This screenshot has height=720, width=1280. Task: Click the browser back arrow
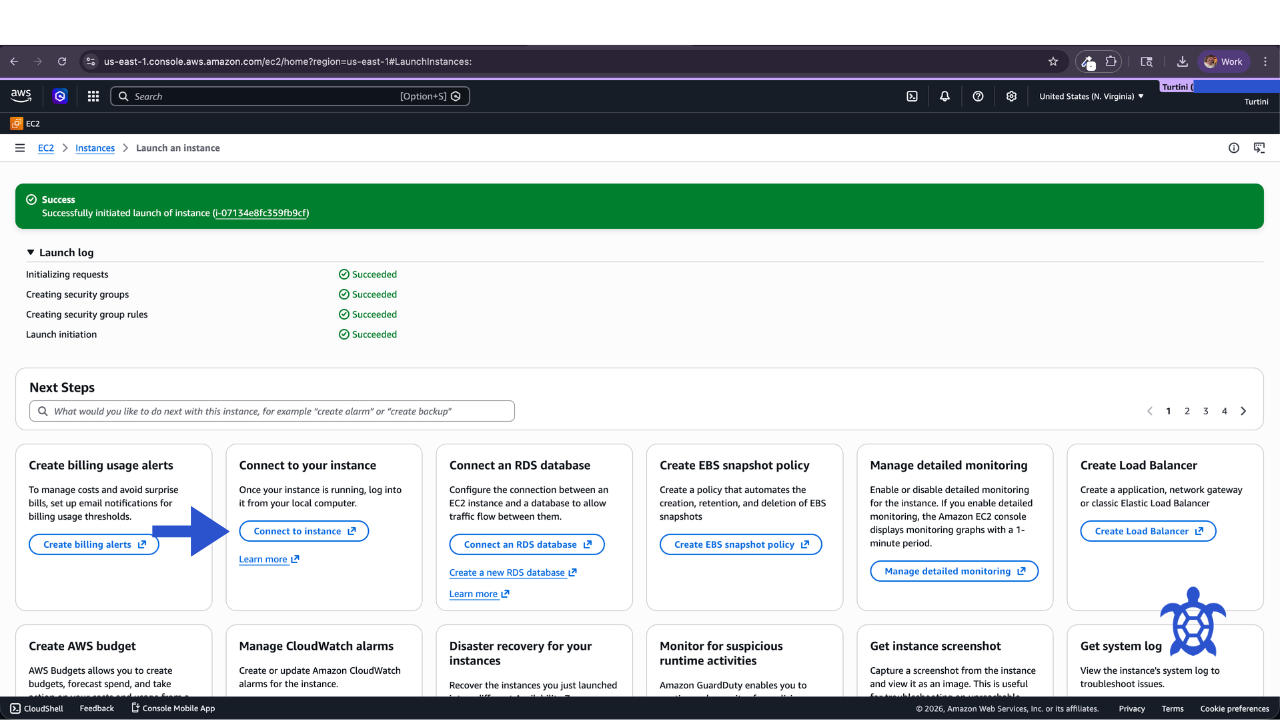click(x=14, y=61)
